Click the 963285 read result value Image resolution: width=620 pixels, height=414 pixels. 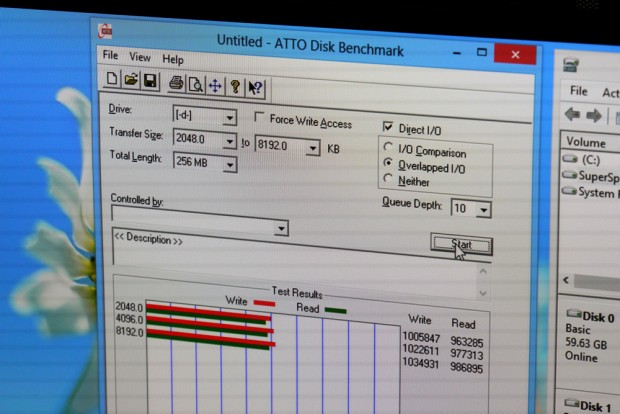[x=467, y=342]
